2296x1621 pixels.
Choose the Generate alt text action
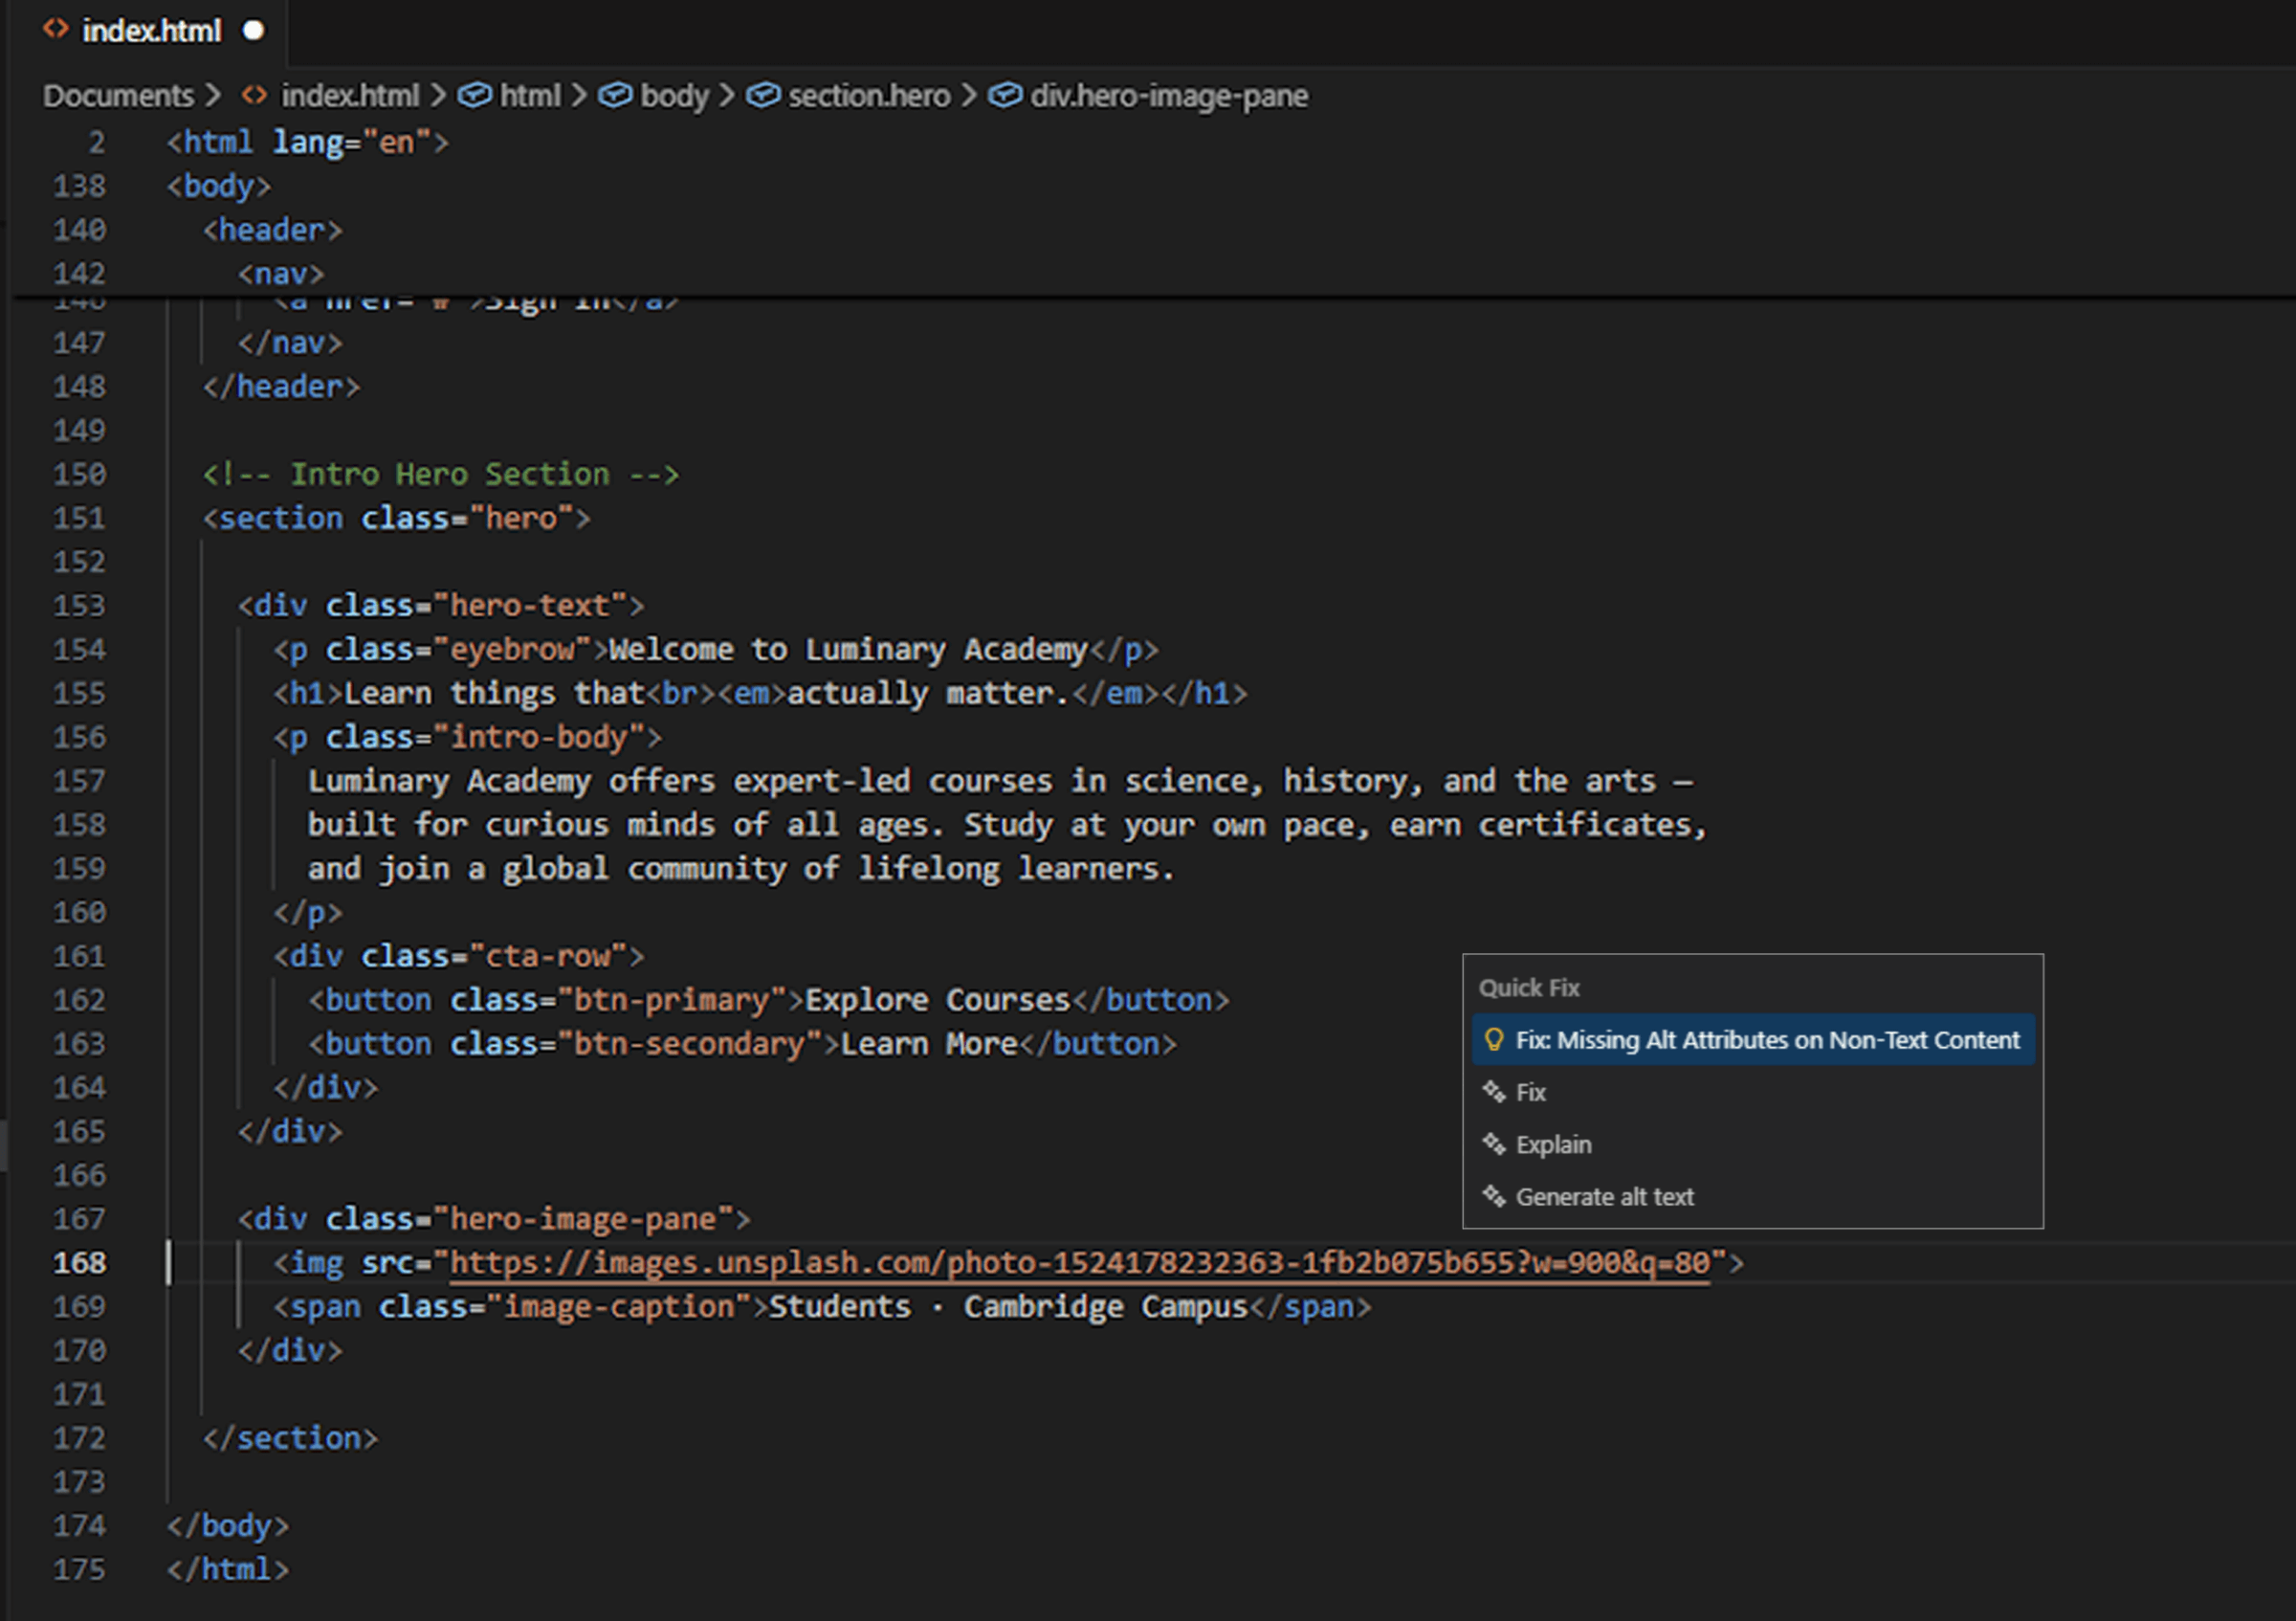tap(1604, 1196)
